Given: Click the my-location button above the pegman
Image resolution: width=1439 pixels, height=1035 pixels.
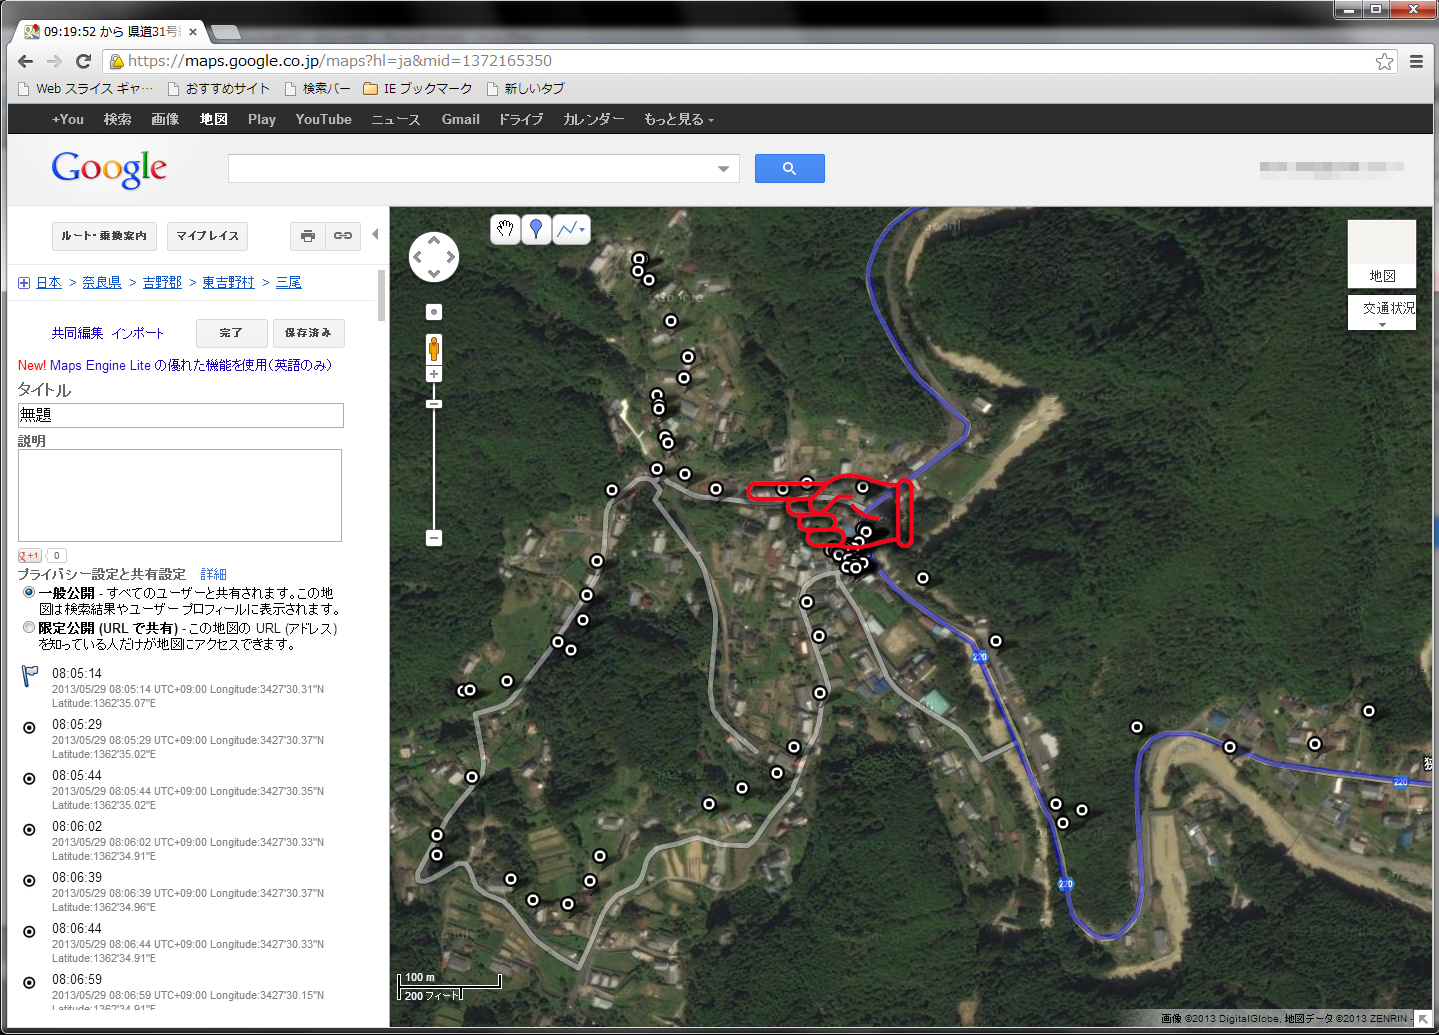Looking at the screenshot, I should (x=434, y=312).
